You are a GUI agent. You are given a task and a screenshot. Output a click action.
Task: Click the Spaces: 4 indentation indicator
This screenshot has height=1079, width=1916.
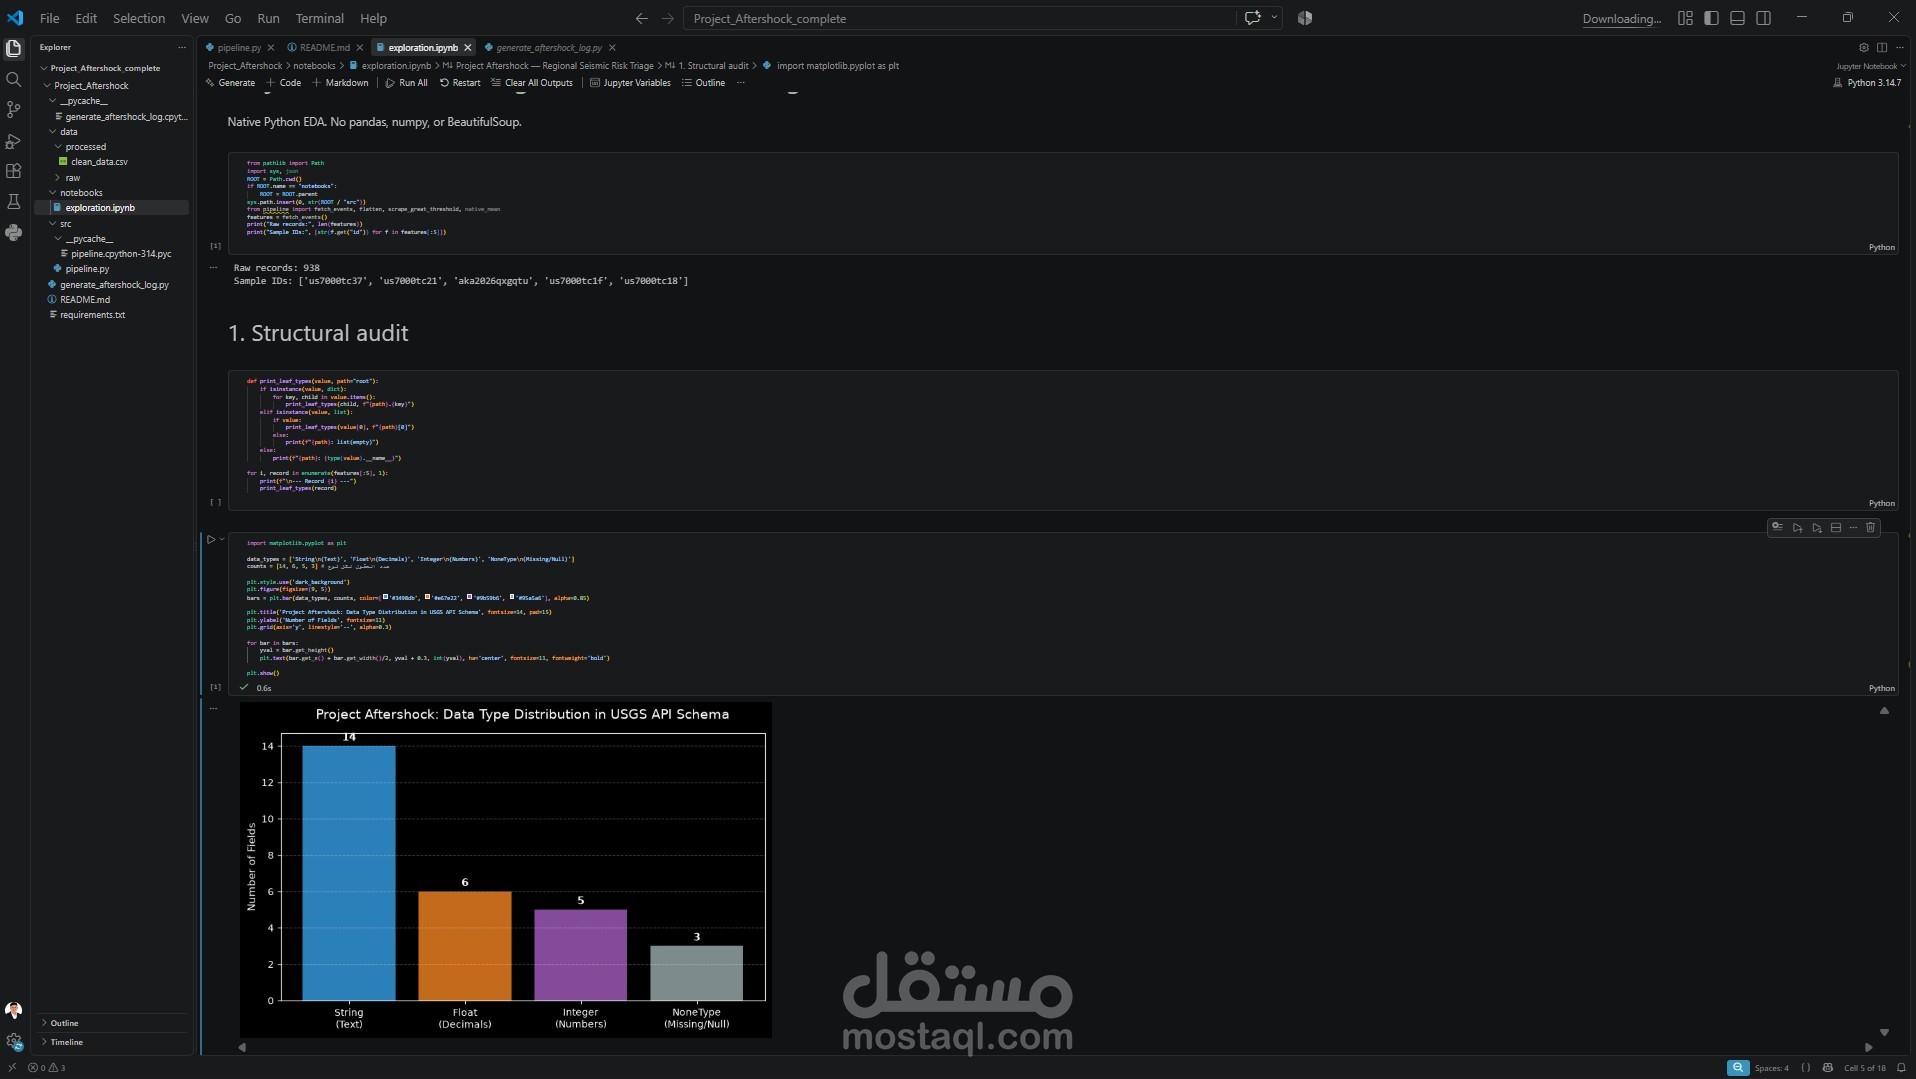point(1771,1068)
